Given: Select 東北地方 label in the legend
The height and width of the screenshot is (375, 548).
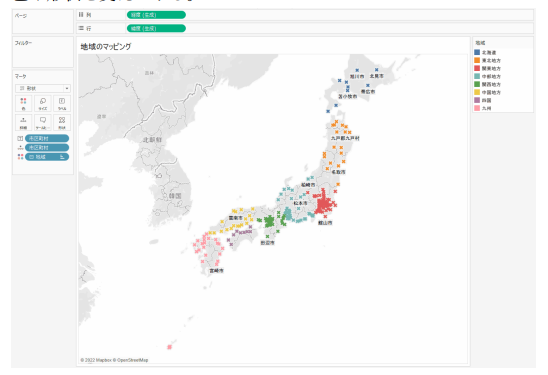Looking at the screenshot, I should tap(491, 60).
